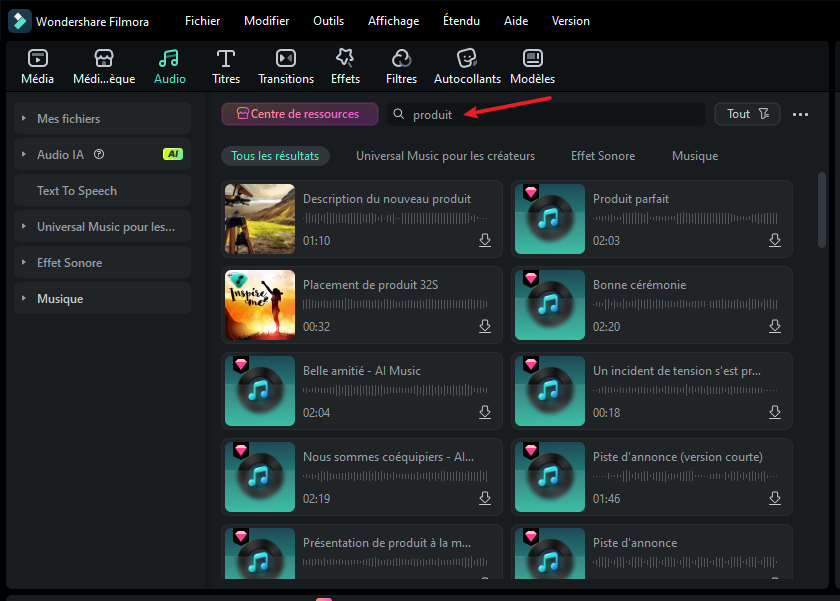Switch to the 'Effet Sonore' results tab
Image resolution: width=840 pixels, height=601 pixels.
603,156
